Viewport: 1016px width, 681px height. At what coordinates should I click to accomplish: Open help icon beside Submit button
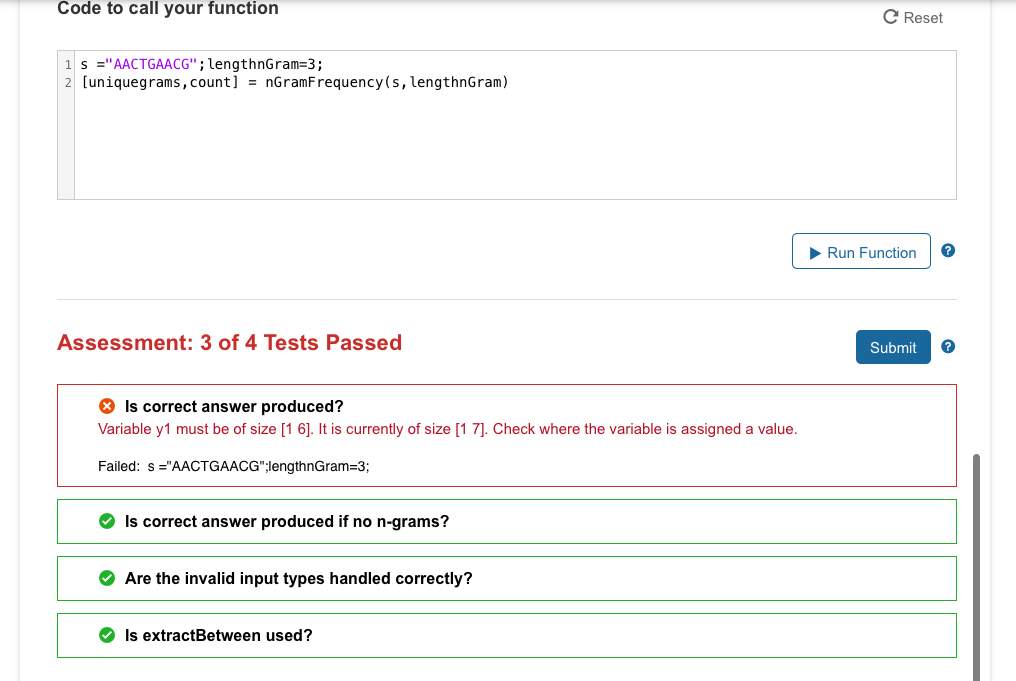(x=948, y=347)
